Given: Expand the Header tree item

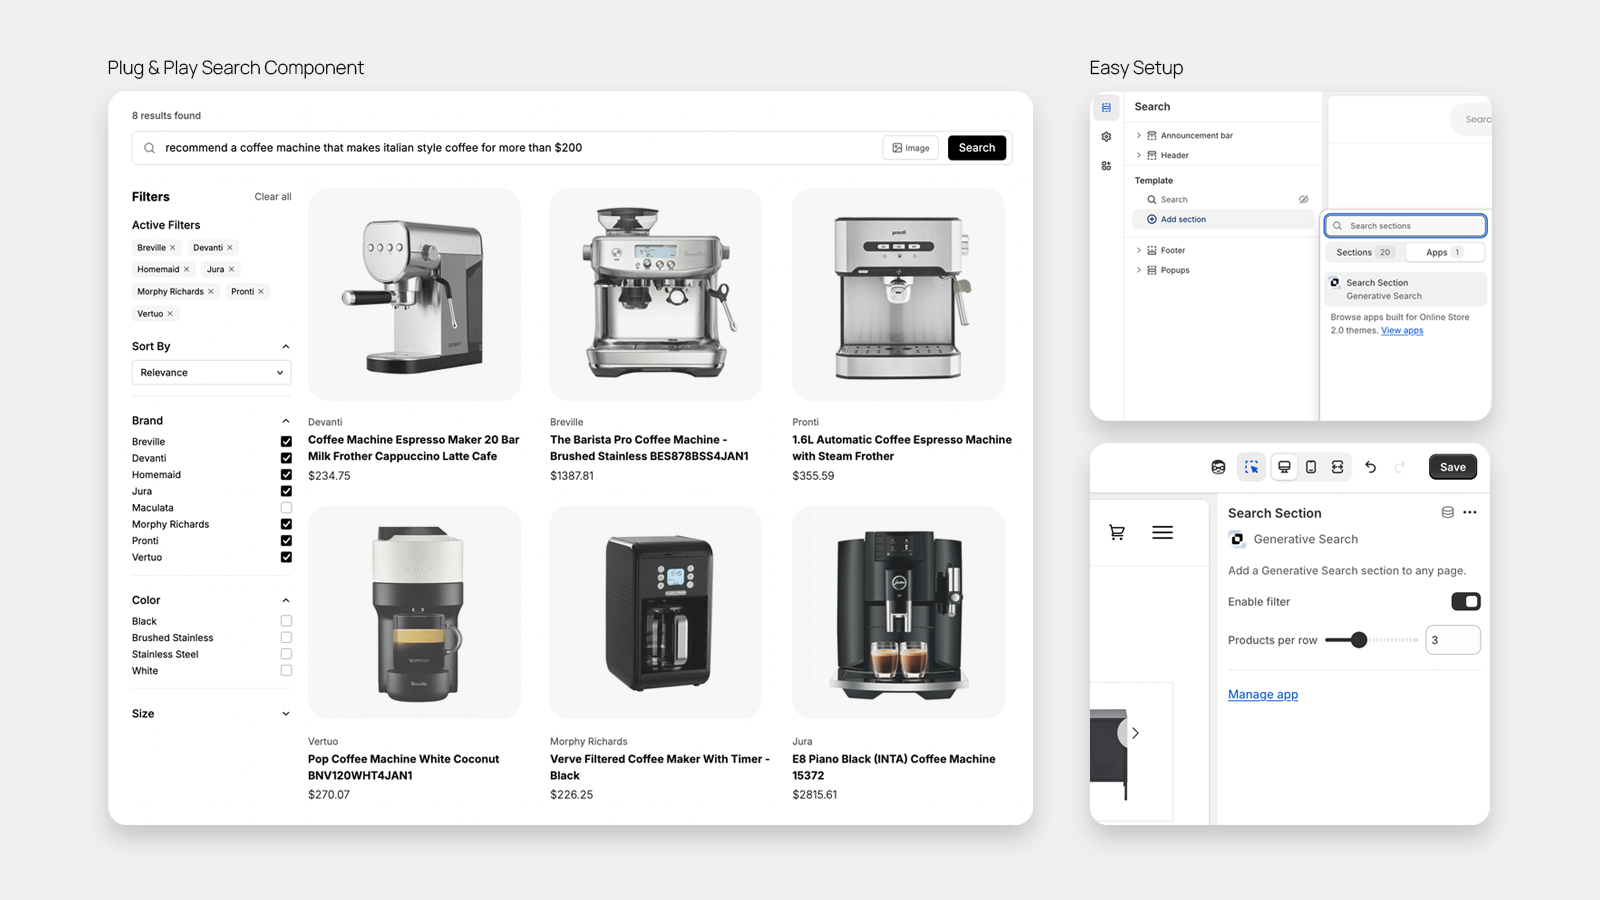Looking at the screenshot, I should point(1139,156).
